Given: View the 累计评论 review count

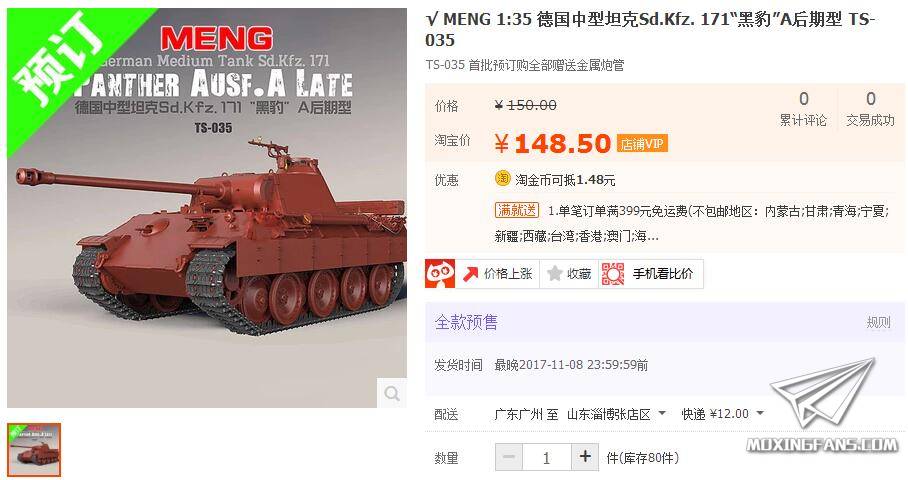Looking at the screenshot, I should click(x=803, y=108).
